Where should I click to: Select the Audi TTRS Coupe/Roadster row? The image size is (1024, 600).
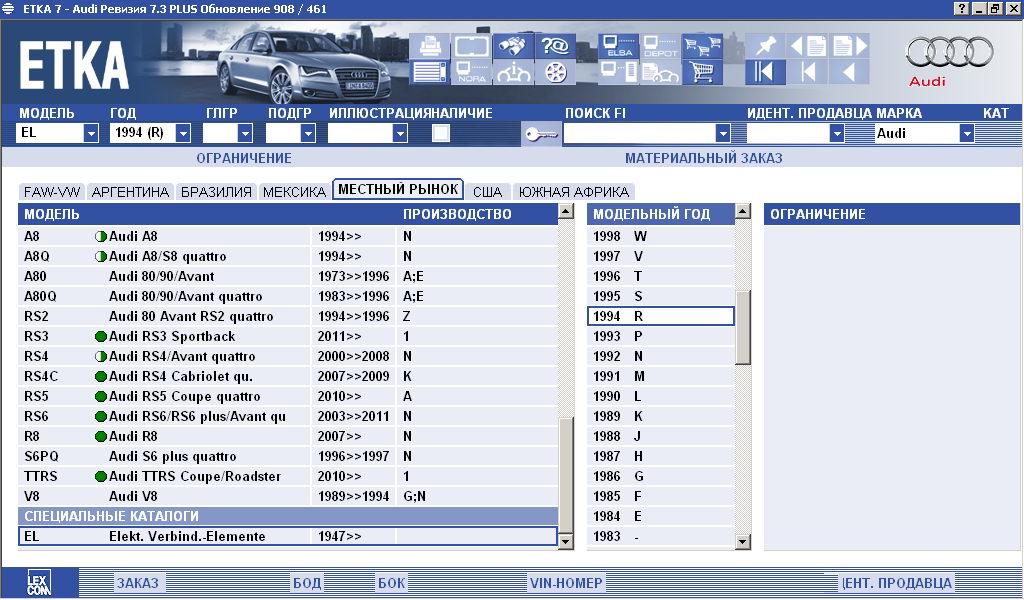click(x=288, y=476)
